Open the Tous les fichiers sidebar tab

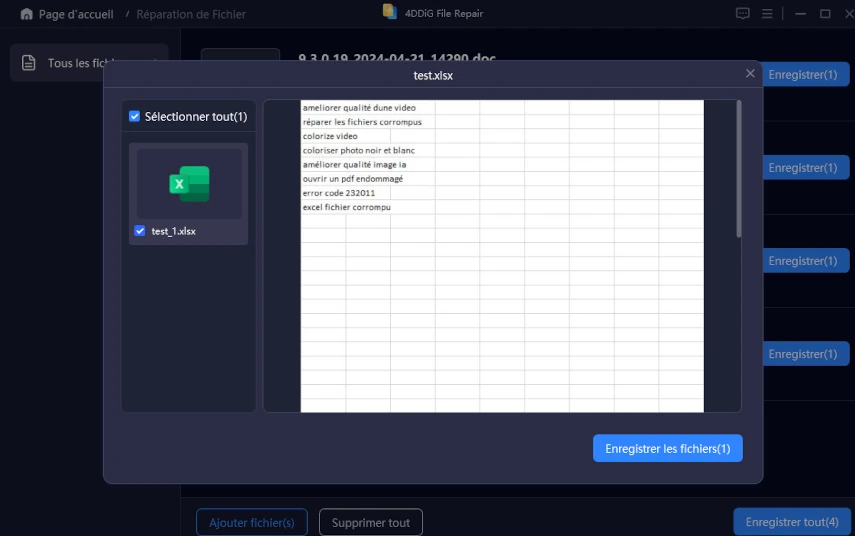coord(80,63)
